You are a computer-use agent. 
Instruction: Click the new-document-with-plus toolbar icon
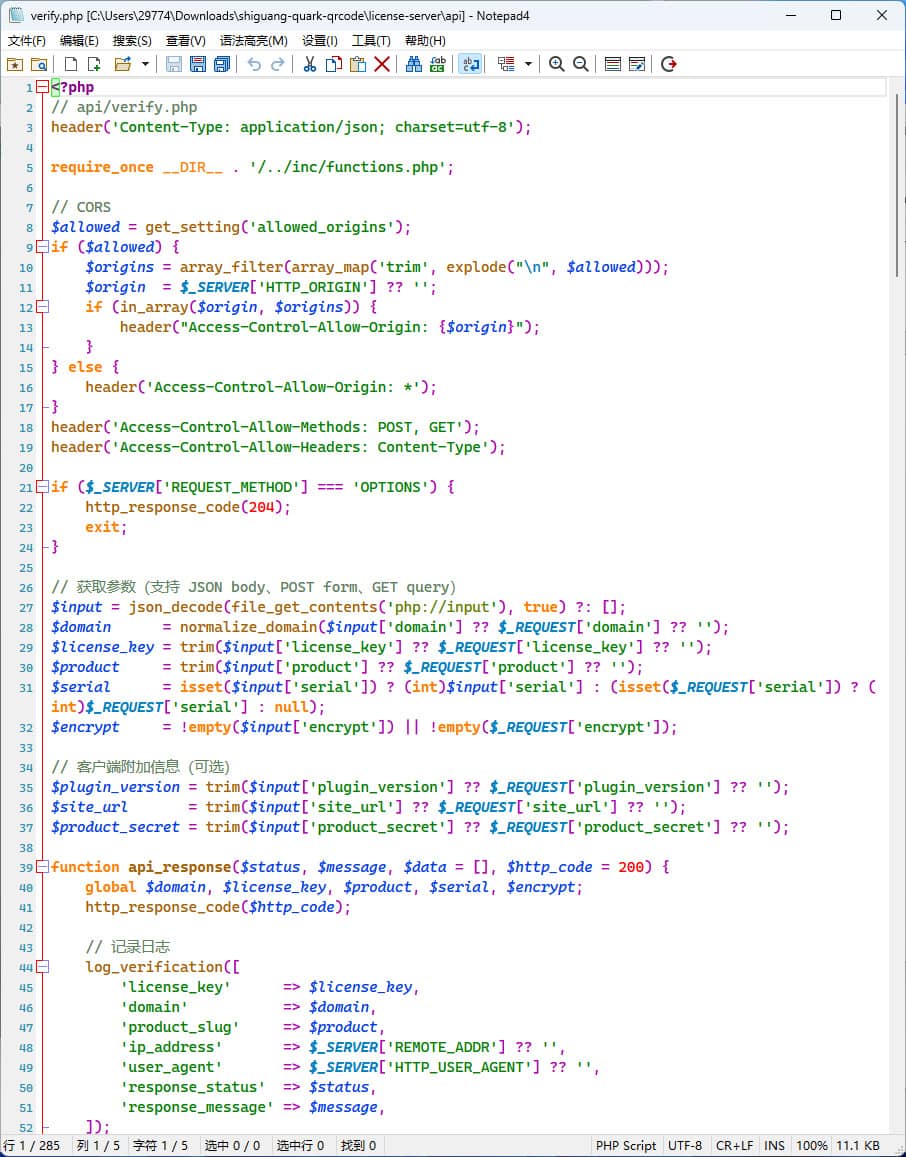94,64
